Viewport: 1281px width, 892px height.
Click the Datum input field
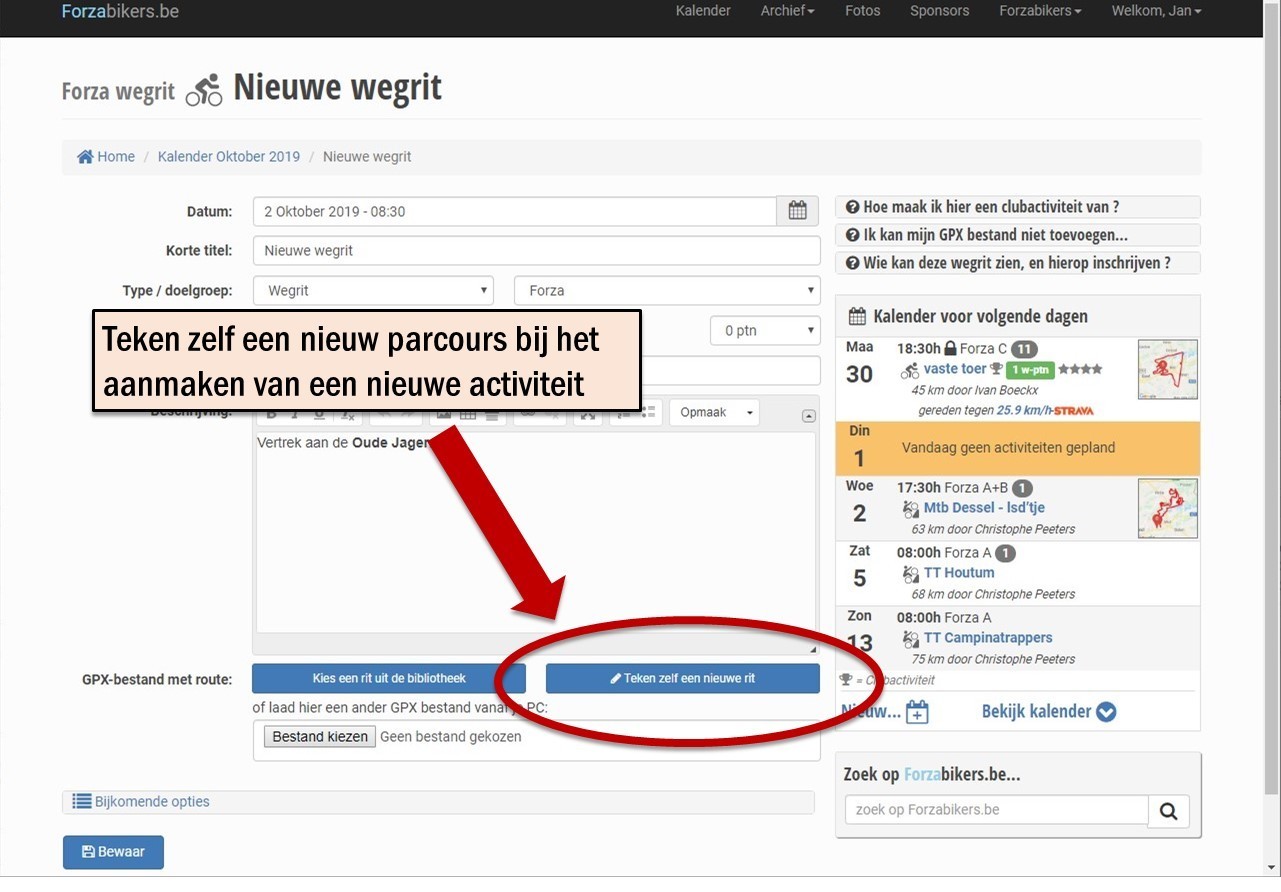pyautogui.click(x=515, y=212)
